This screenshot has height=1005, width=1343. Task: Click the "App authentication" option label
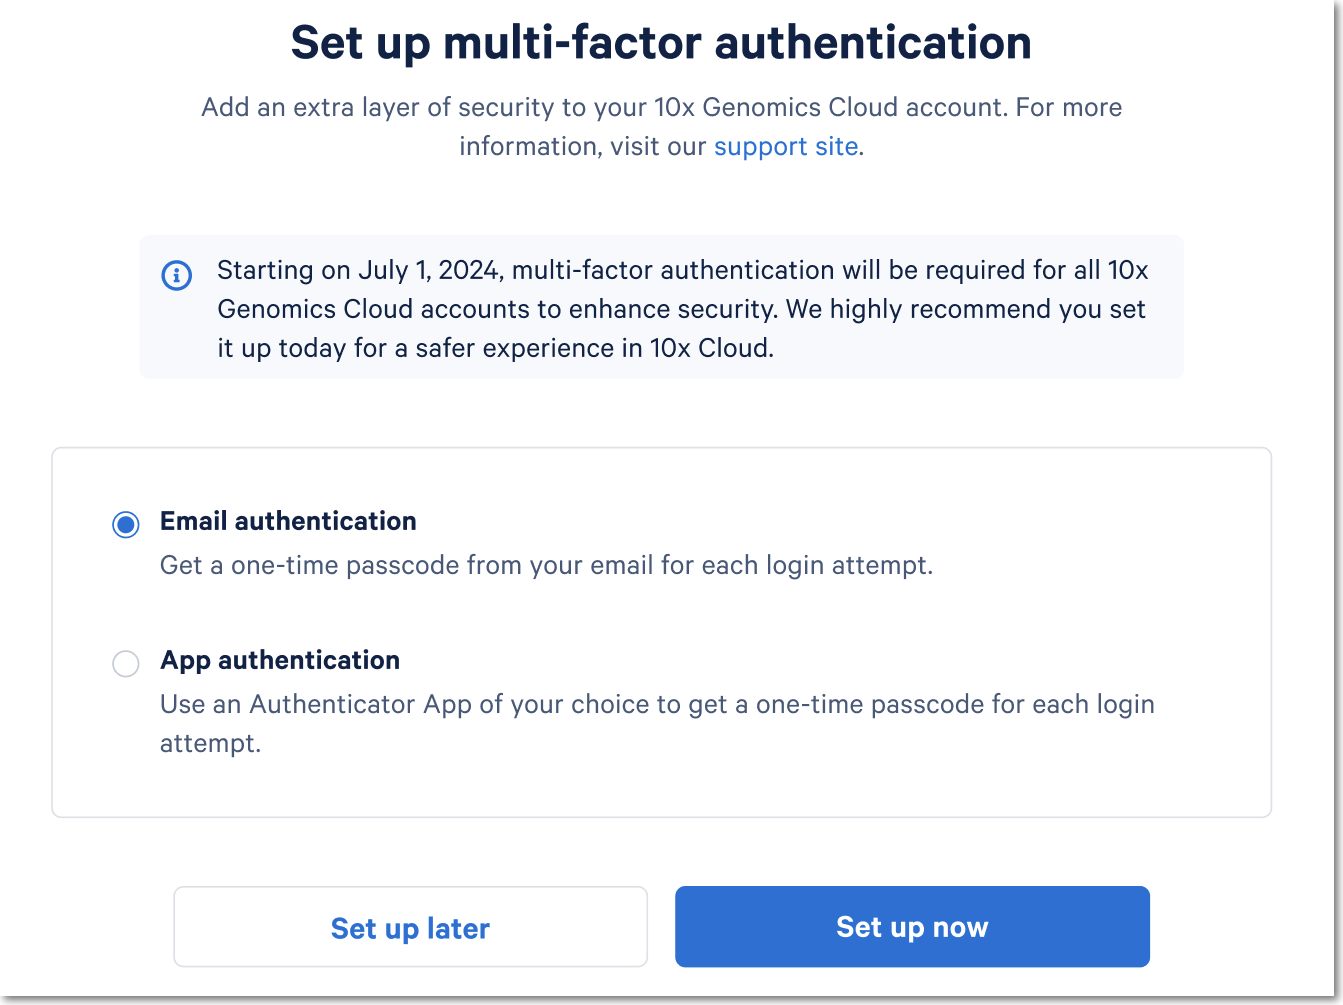pos(280,660)
